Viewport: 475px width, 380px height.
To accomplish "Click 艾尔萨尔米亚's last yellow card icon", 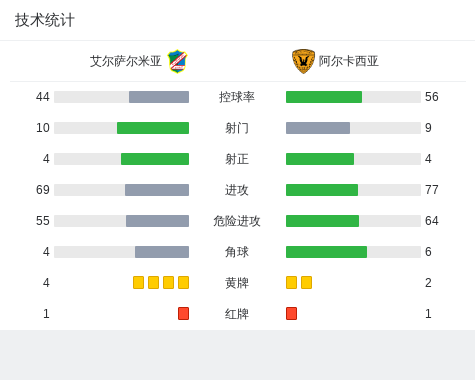I will (183, 283).
